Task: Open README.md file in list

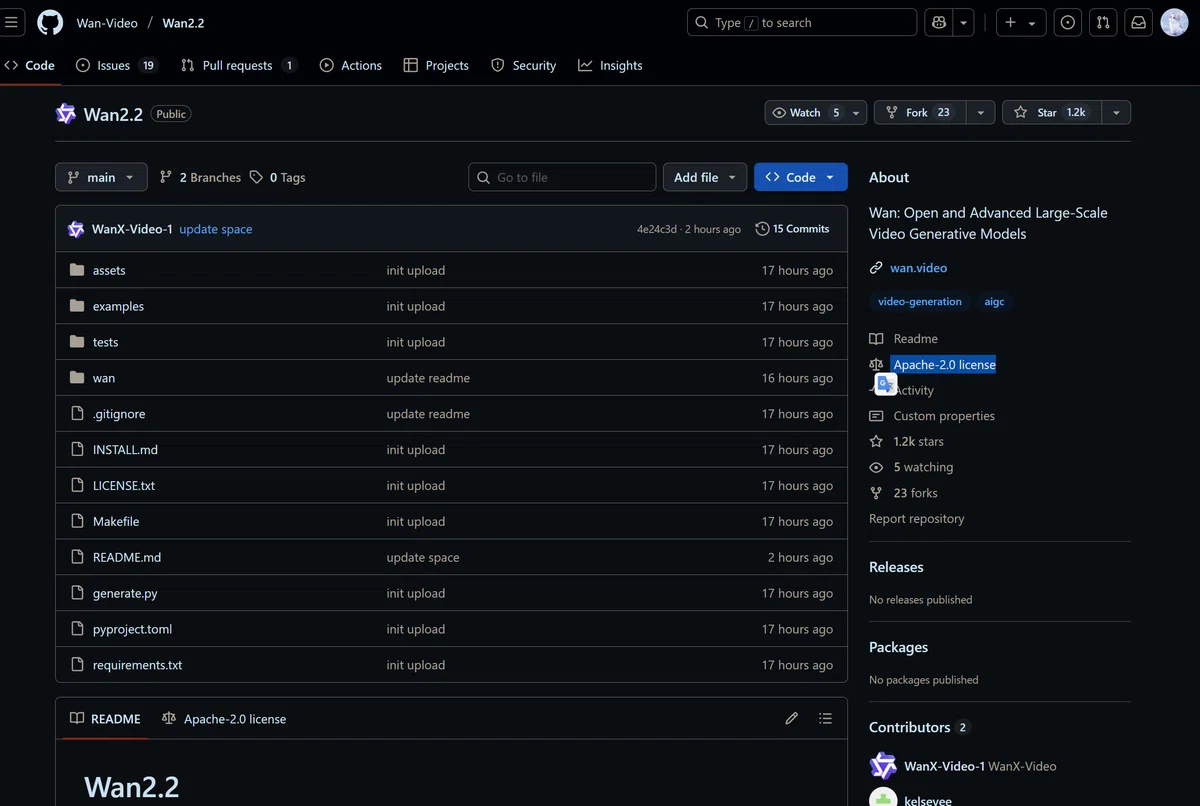Action: pos(127,558)
